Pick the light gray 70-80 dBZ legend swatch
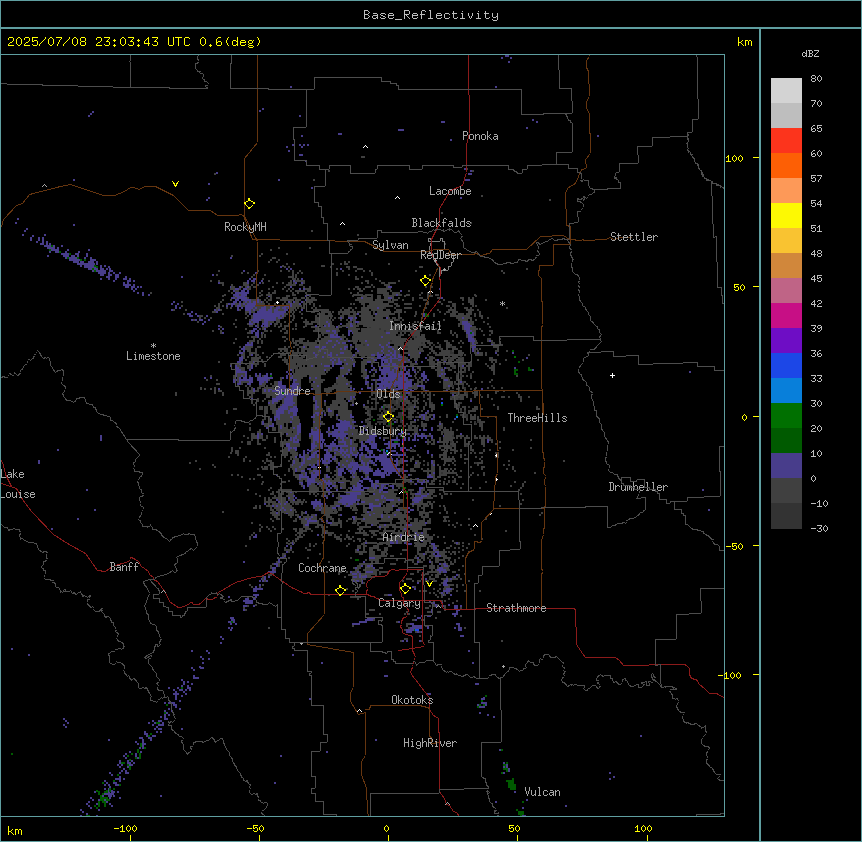This screenshot has width=862, height=842. 786,91
